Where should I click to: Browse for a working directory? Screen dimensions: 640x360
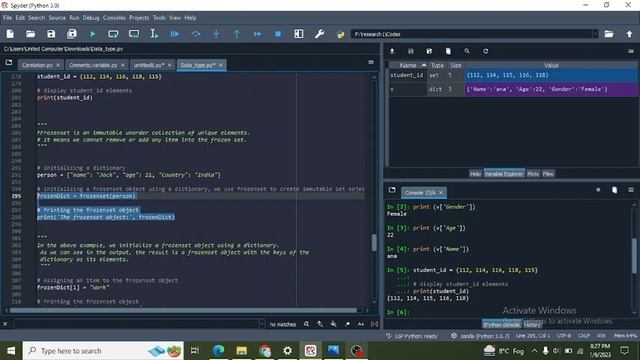click(609, 34)
